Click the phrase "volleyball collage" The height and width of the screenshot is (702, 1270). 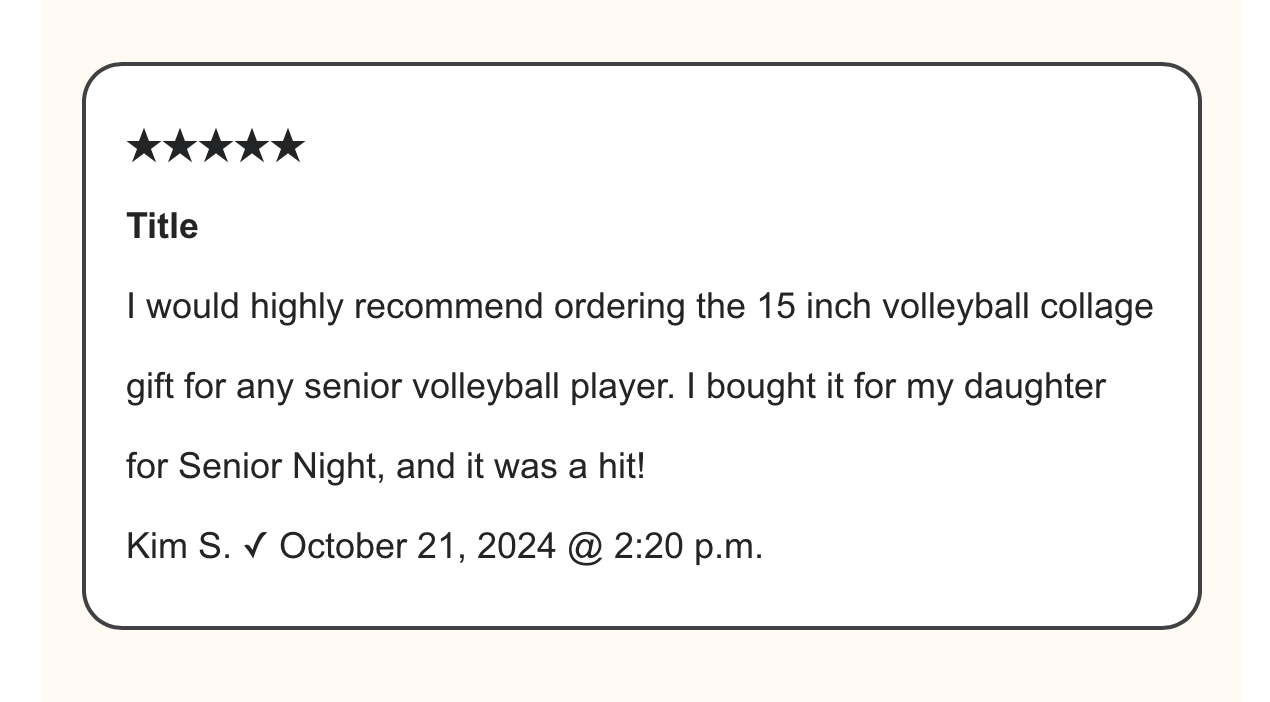pos(1017,306)
